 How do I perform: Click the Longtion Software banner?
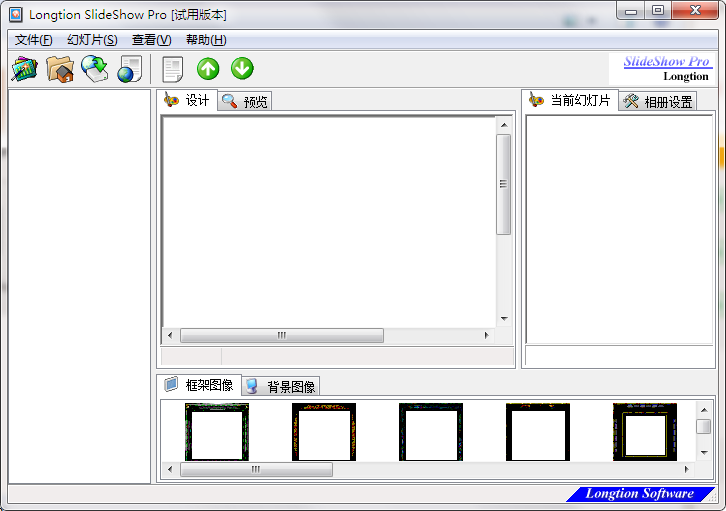(639, 493)
